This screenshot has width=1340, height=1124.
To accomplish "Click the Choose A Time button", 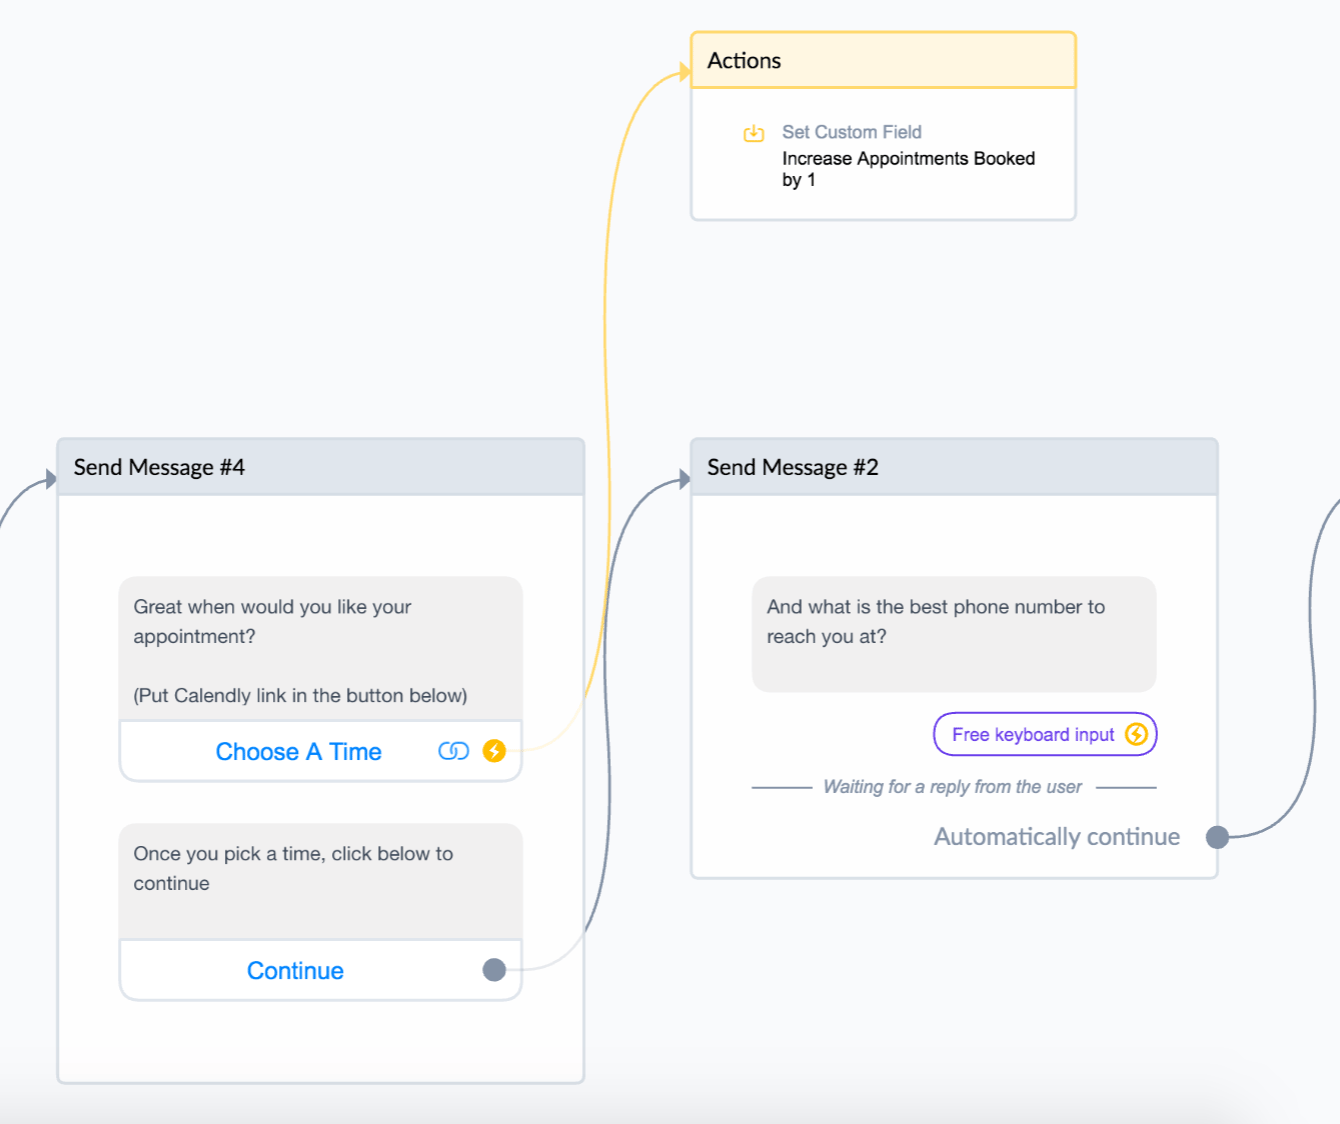I will click(321, 751).
